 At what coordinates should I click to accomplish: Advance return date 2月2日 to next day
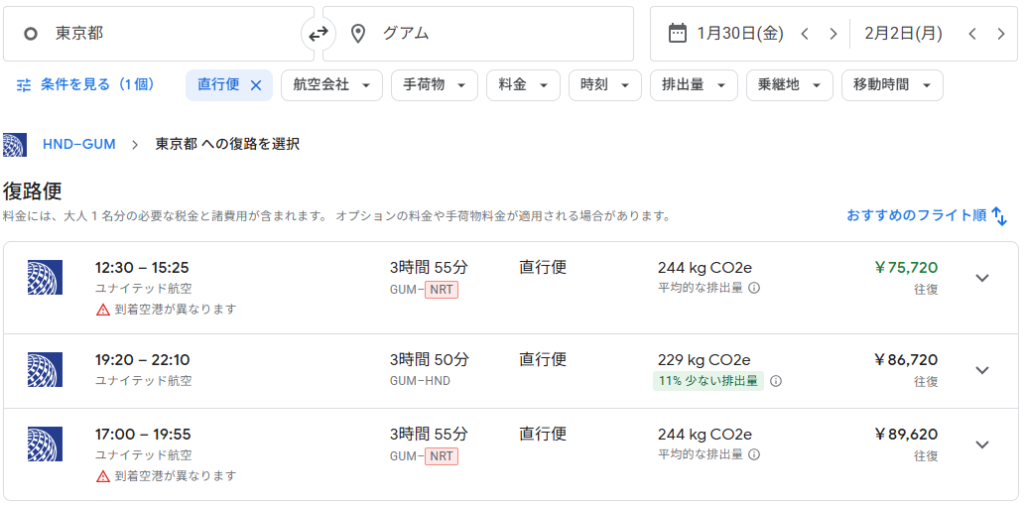point(1001,33)
